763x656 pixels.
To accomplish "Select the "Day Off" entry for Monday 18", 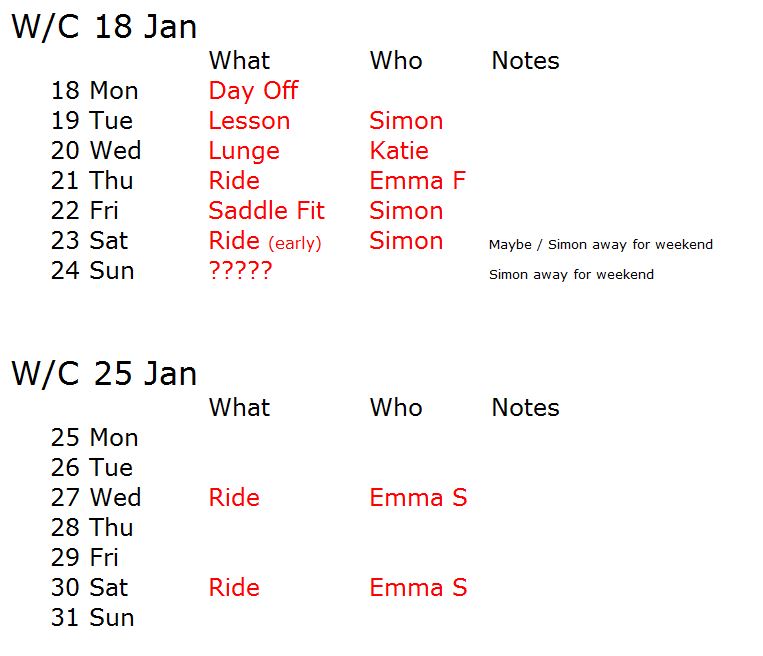I will [x=253, y=91].
